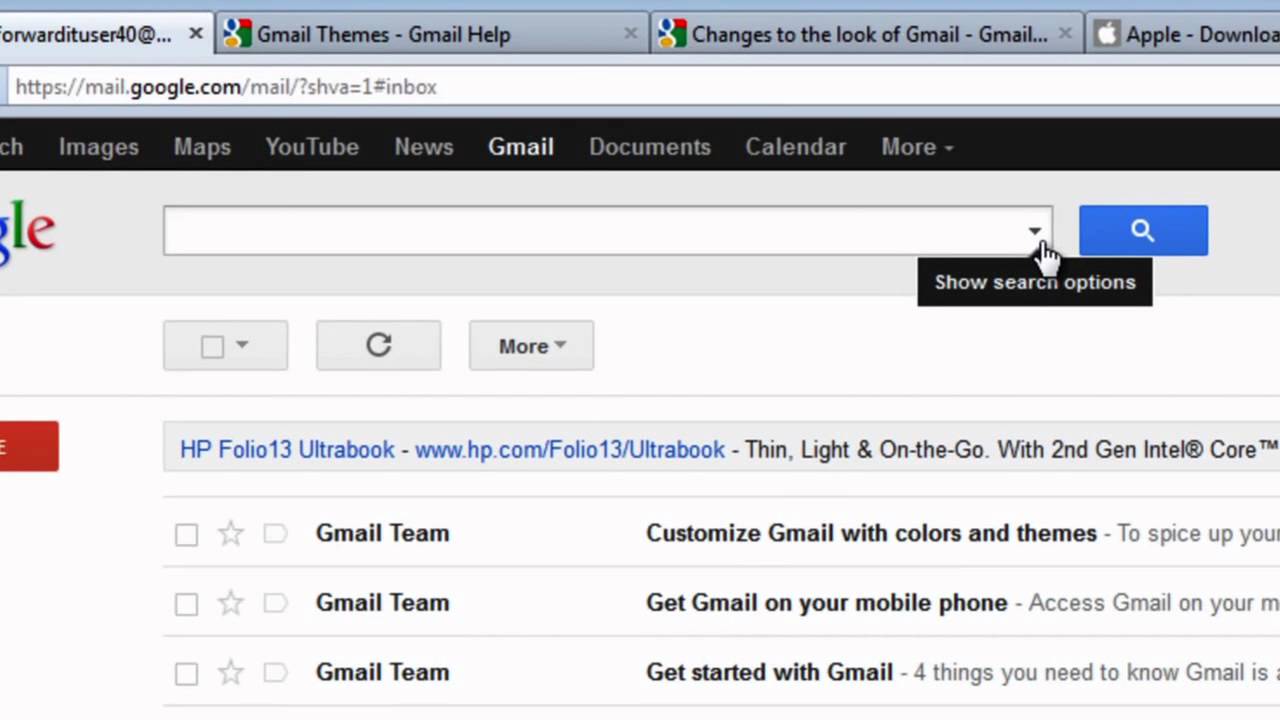Open the More actions dropdown
Screen dimensions: 1280x720
click(531, 346)
